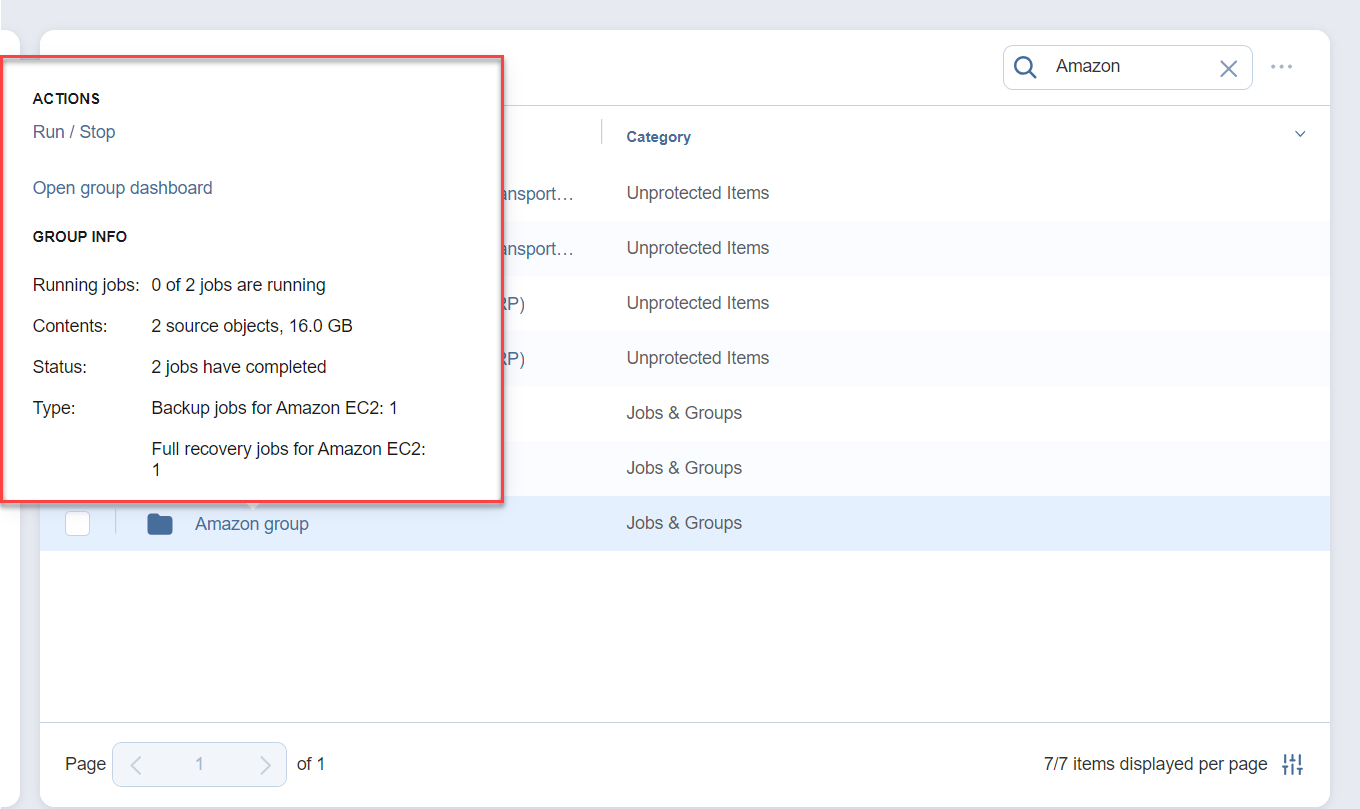Expand the chevron in the table header
Screen dimensions: 1360x809
click(1299, 134)
